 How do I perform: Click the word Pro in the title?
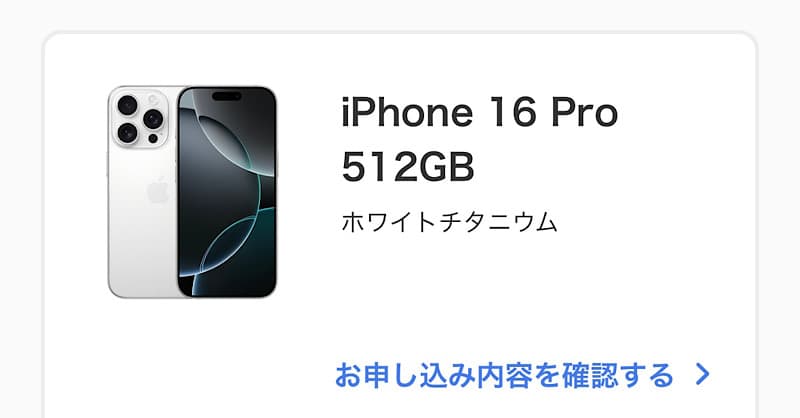pyautogui.click(x=585, y=112)
